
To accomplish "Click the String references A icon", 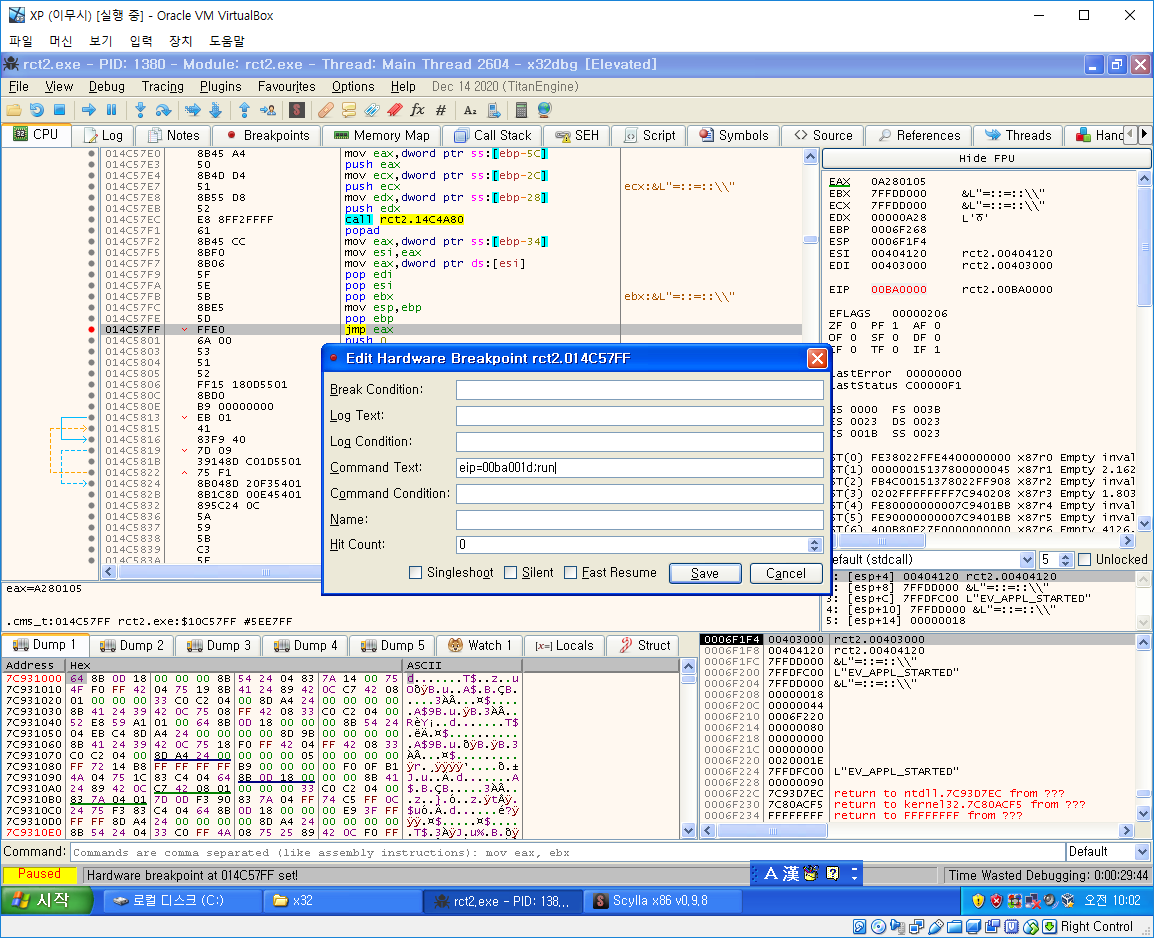I will tap(470, 110).
